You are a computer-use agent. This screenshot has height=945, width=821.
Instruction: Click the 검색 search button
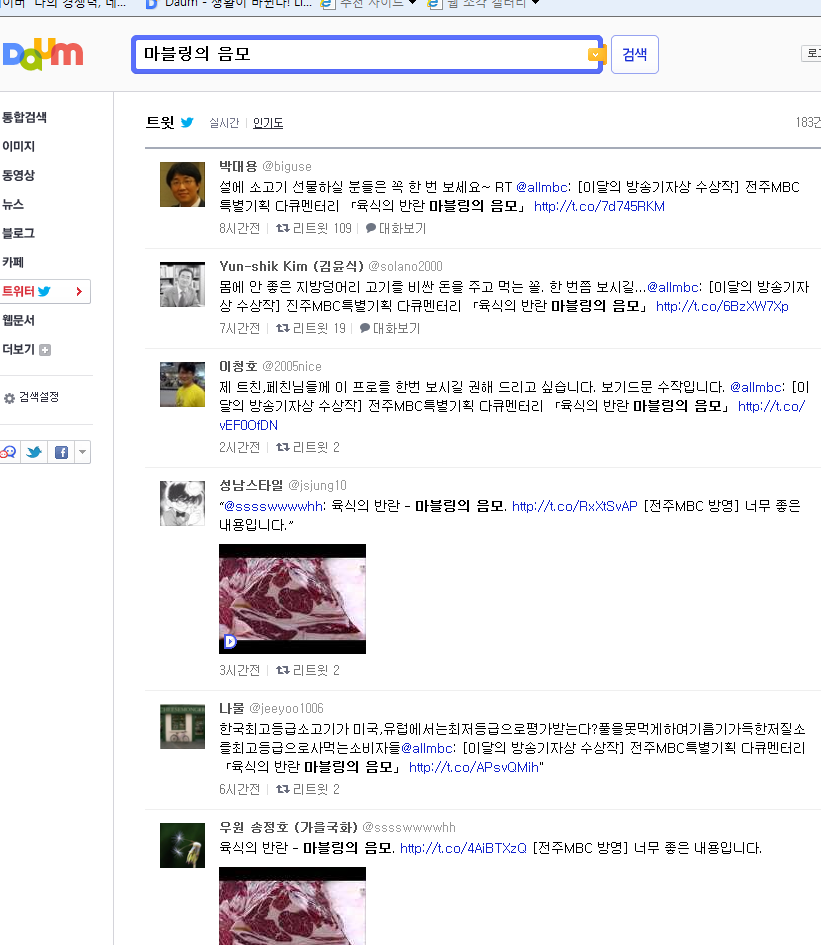coord(635,54)
